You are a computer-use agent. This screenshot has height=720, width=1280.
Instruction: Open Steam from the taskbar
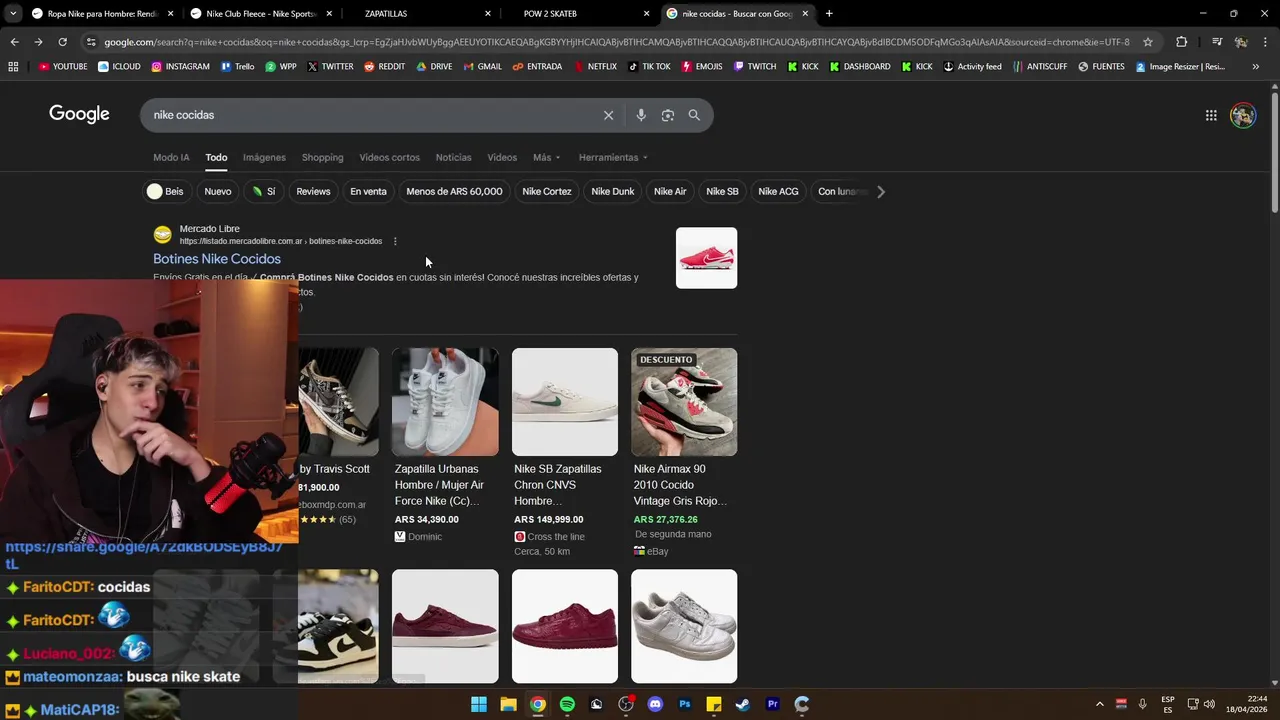click(x=743, y=704)
